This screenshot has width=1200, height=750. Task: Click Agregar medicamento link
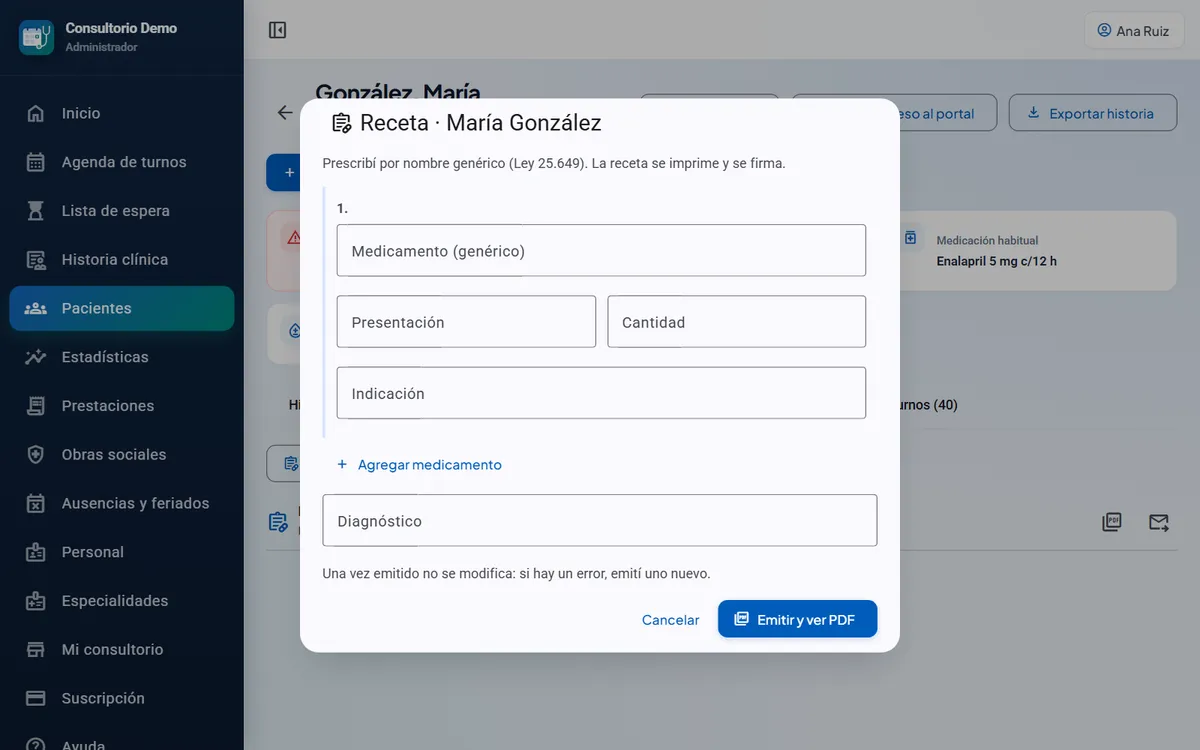(419, 465)
